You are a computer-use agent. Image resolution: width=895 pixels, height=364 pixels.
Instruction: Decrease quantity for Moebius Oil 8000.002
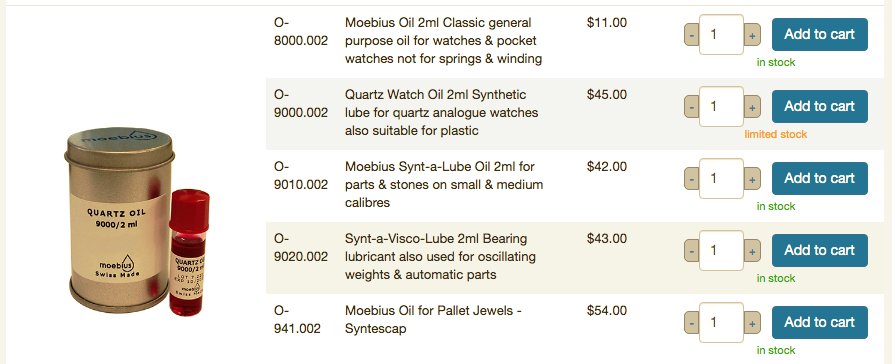[692, 35]
